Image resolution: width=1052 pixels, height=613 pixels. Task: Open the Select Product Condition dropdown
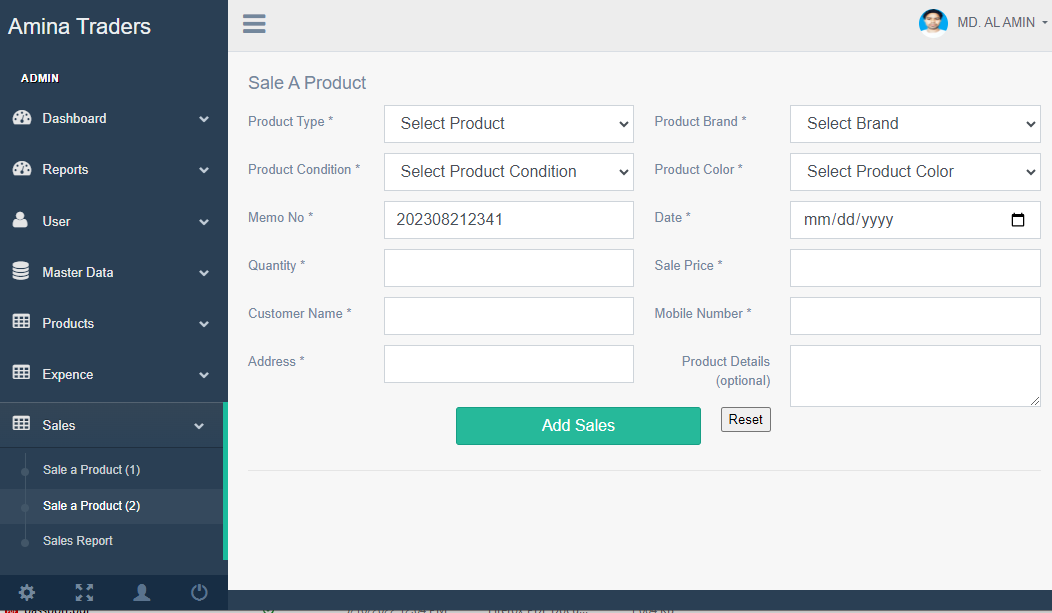[x=508, y=172]
